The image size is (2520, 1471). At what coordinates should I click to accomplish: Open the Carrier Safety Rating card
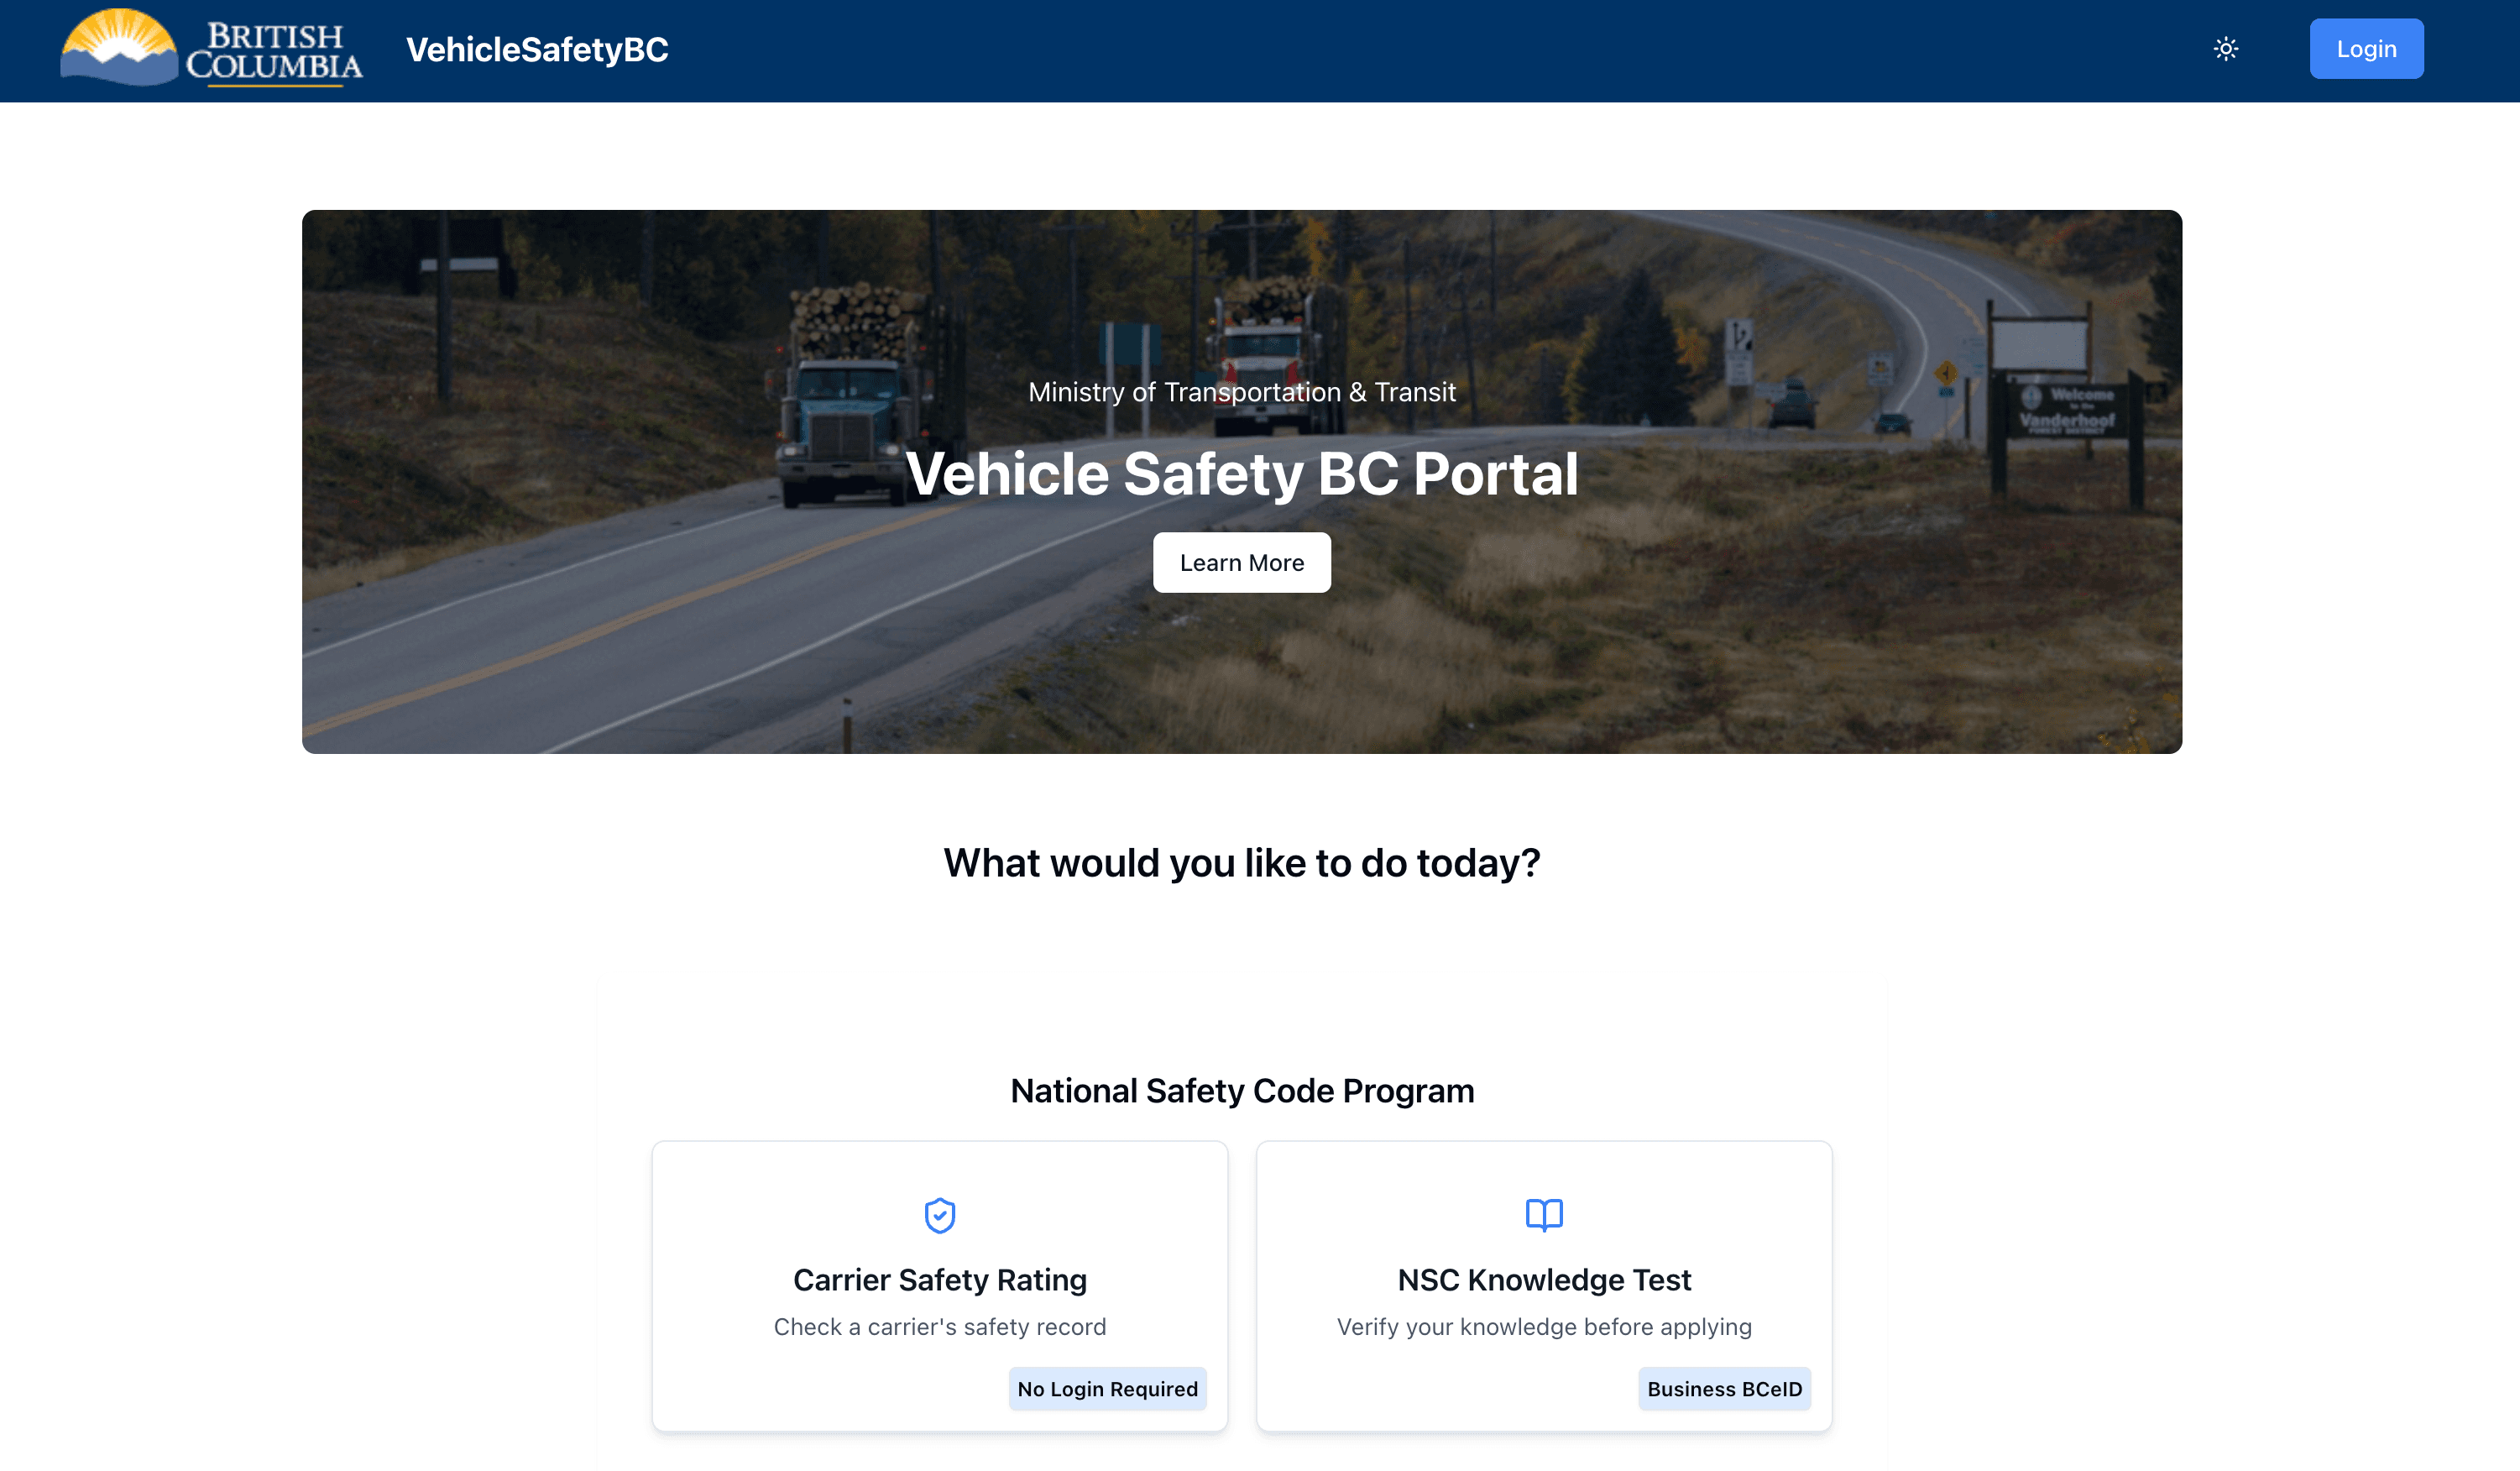[939, 1287]
